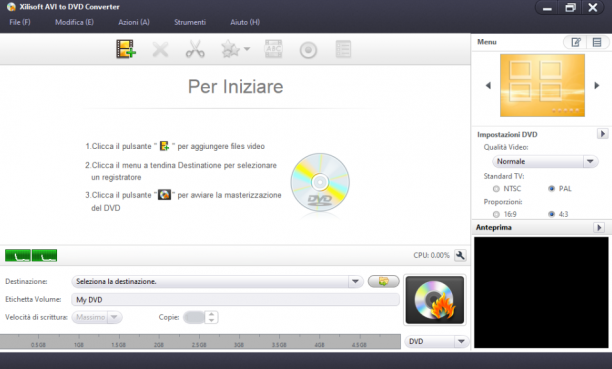Select the 16:9 proportion radio button
The image size is (612, 369).
pyautogui.click(x=496, y=214)
